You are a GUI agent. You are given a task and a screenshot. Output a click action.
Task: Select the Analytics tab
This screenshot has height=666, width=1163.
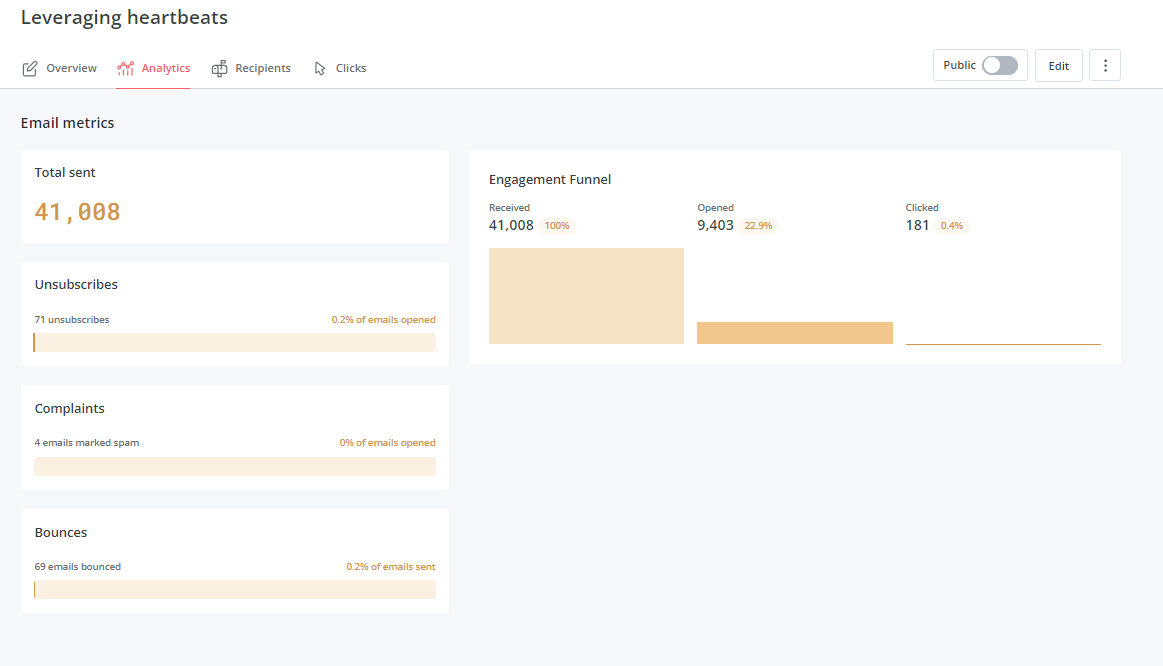click(x=163, y=68)
